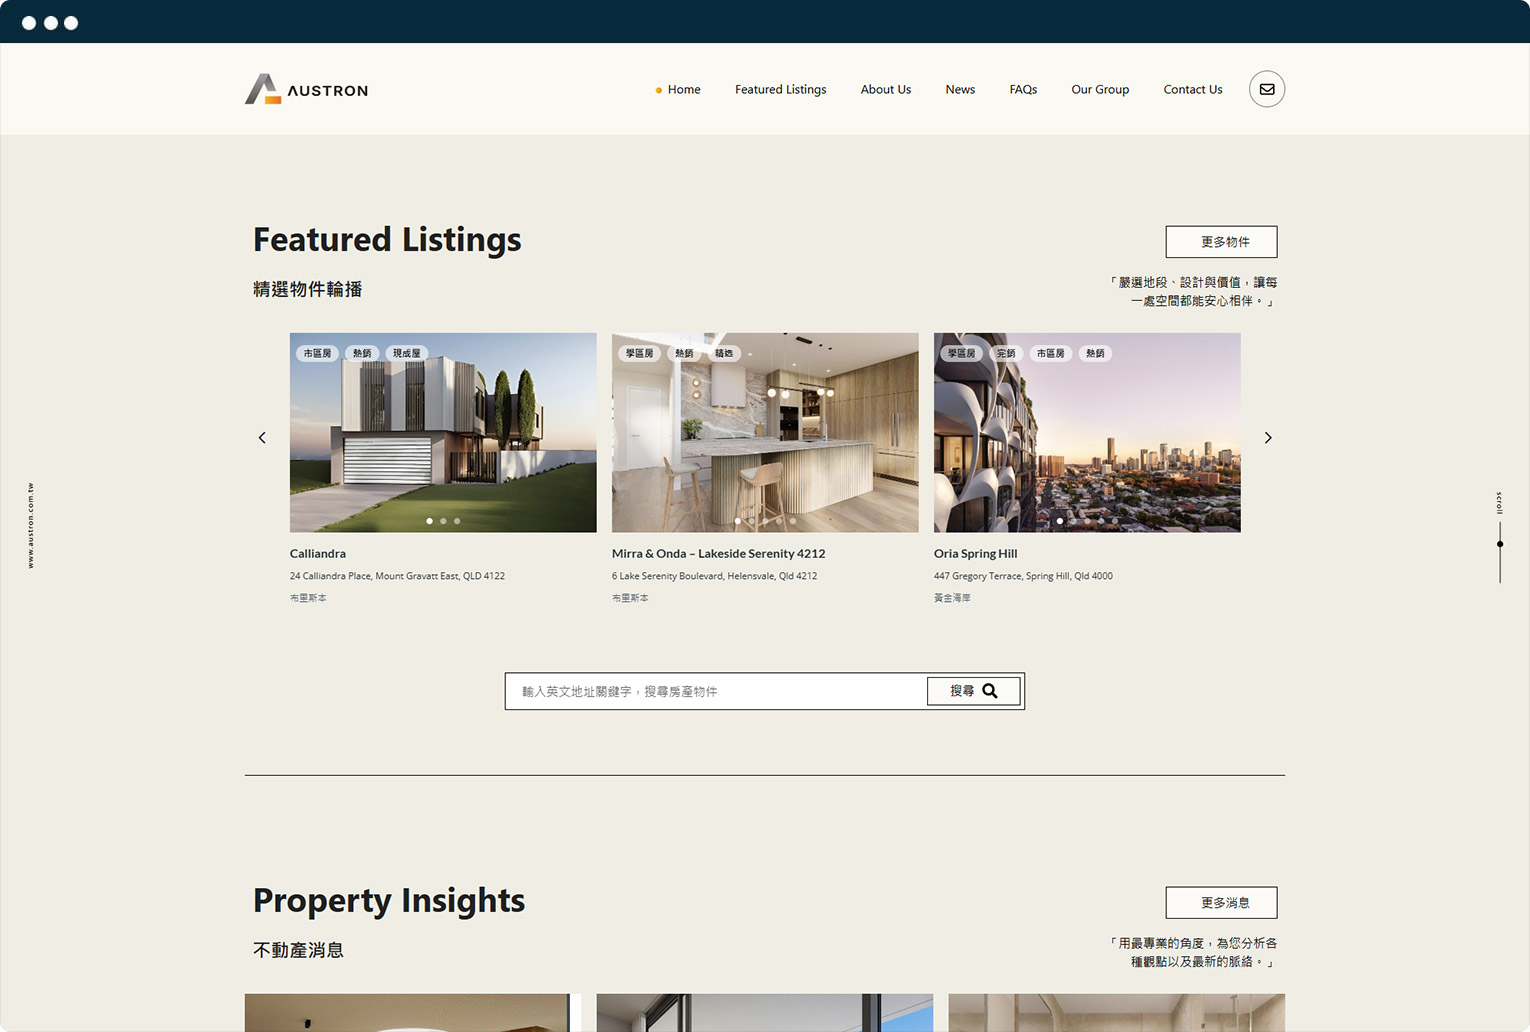Advance carousel with right arrow
Screen dimensions: 1530x1032
[x=1268, y=438]
